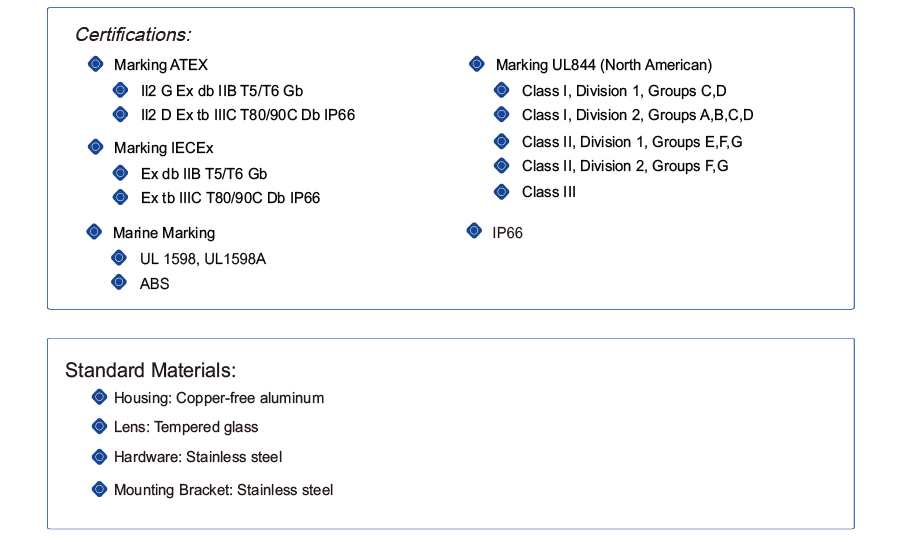Screen dimensions: 907x538
Task: Click the bullet icon beside Class III
Action: point(502,191)
